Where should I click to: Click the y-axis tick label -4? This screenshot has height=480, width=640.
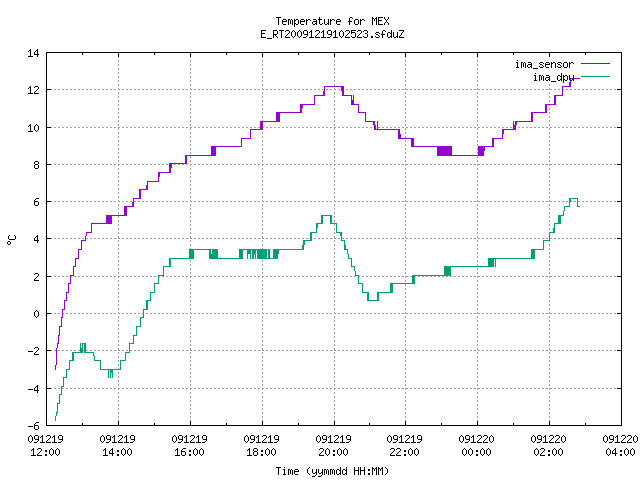tap(33, 389)
